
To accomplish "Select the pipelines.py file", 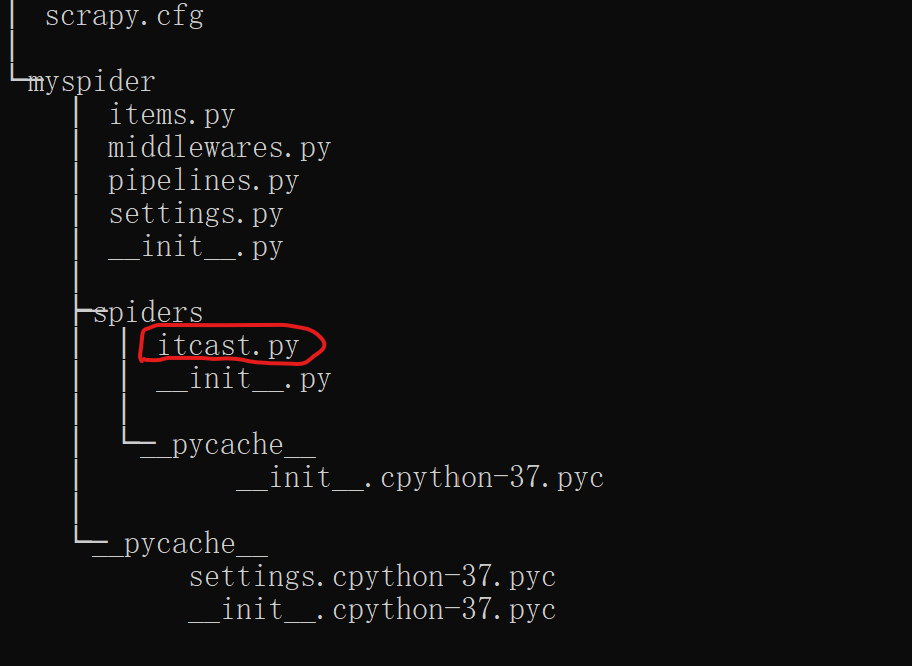I will click(x=203, y=180).
